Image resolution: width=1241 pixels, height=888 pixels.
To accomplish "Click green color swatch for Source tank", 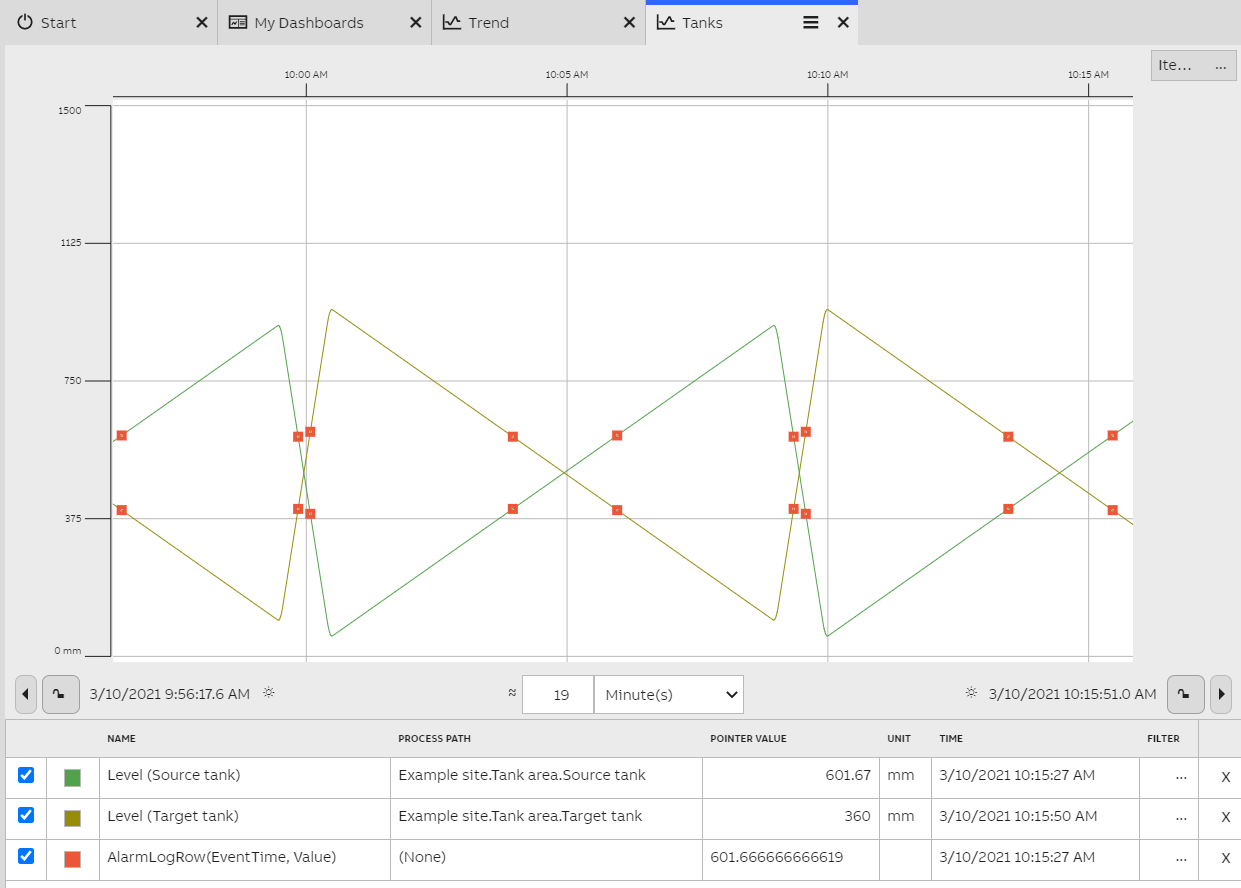I will 72,777.
